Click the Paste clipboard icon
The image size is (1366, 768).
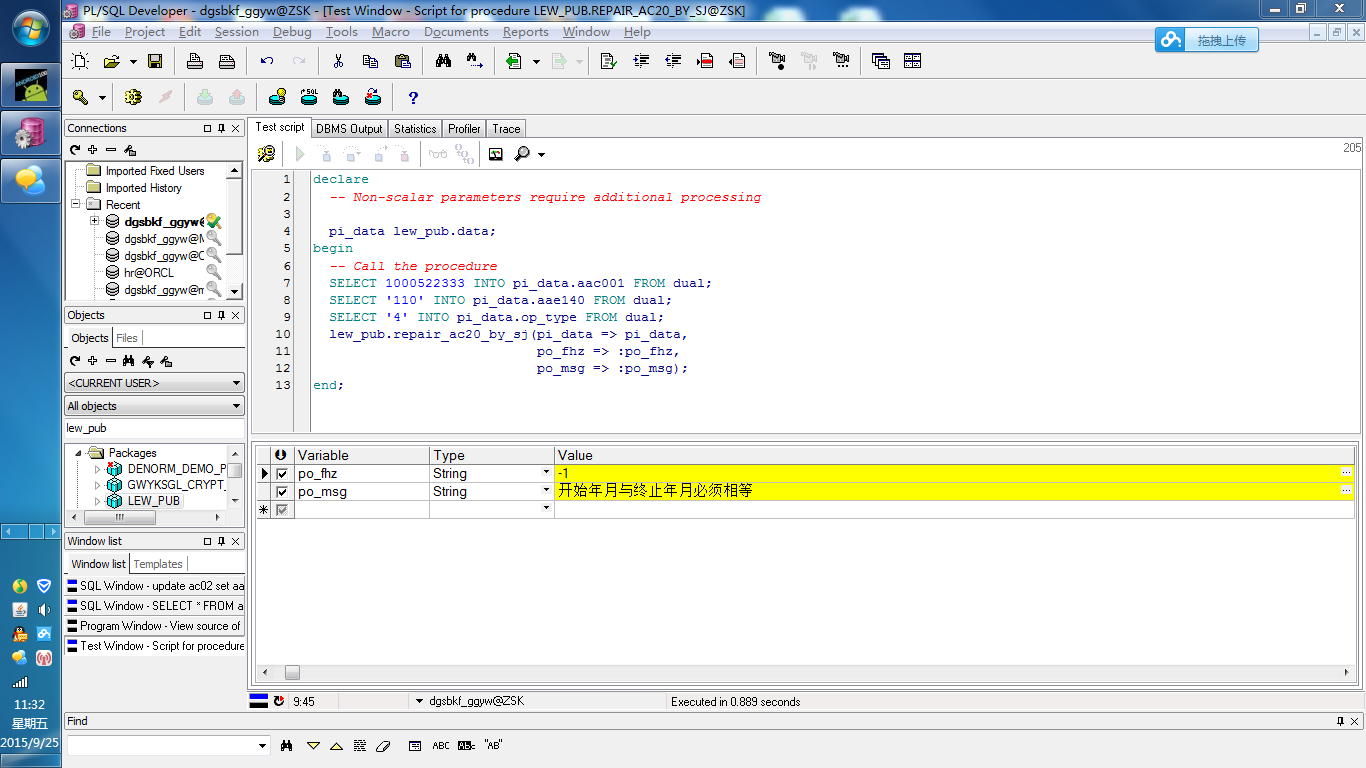click(402, 62)
